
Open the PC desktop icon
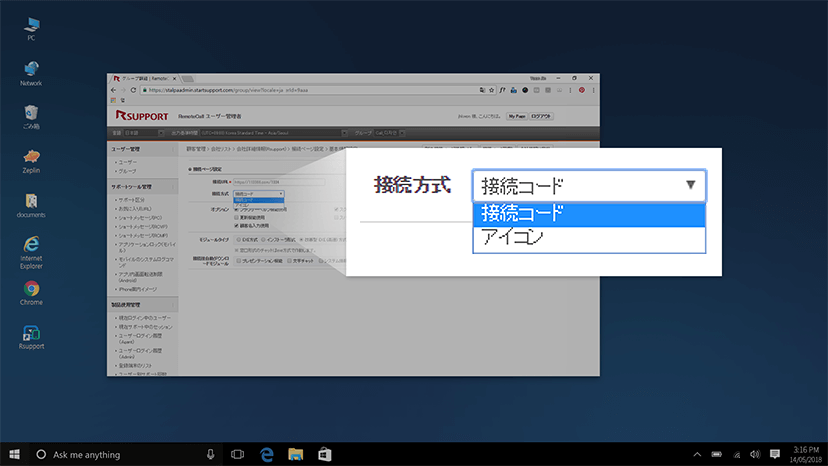[31, 29]
